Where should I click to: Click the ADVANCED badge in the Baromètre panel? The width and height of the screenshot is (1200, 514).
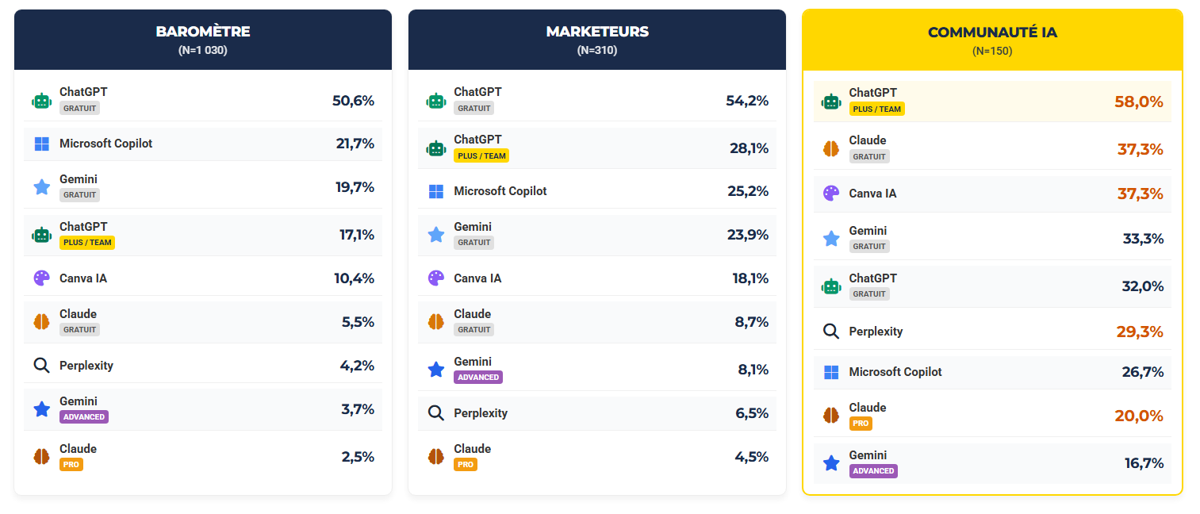tap(83, 417)
